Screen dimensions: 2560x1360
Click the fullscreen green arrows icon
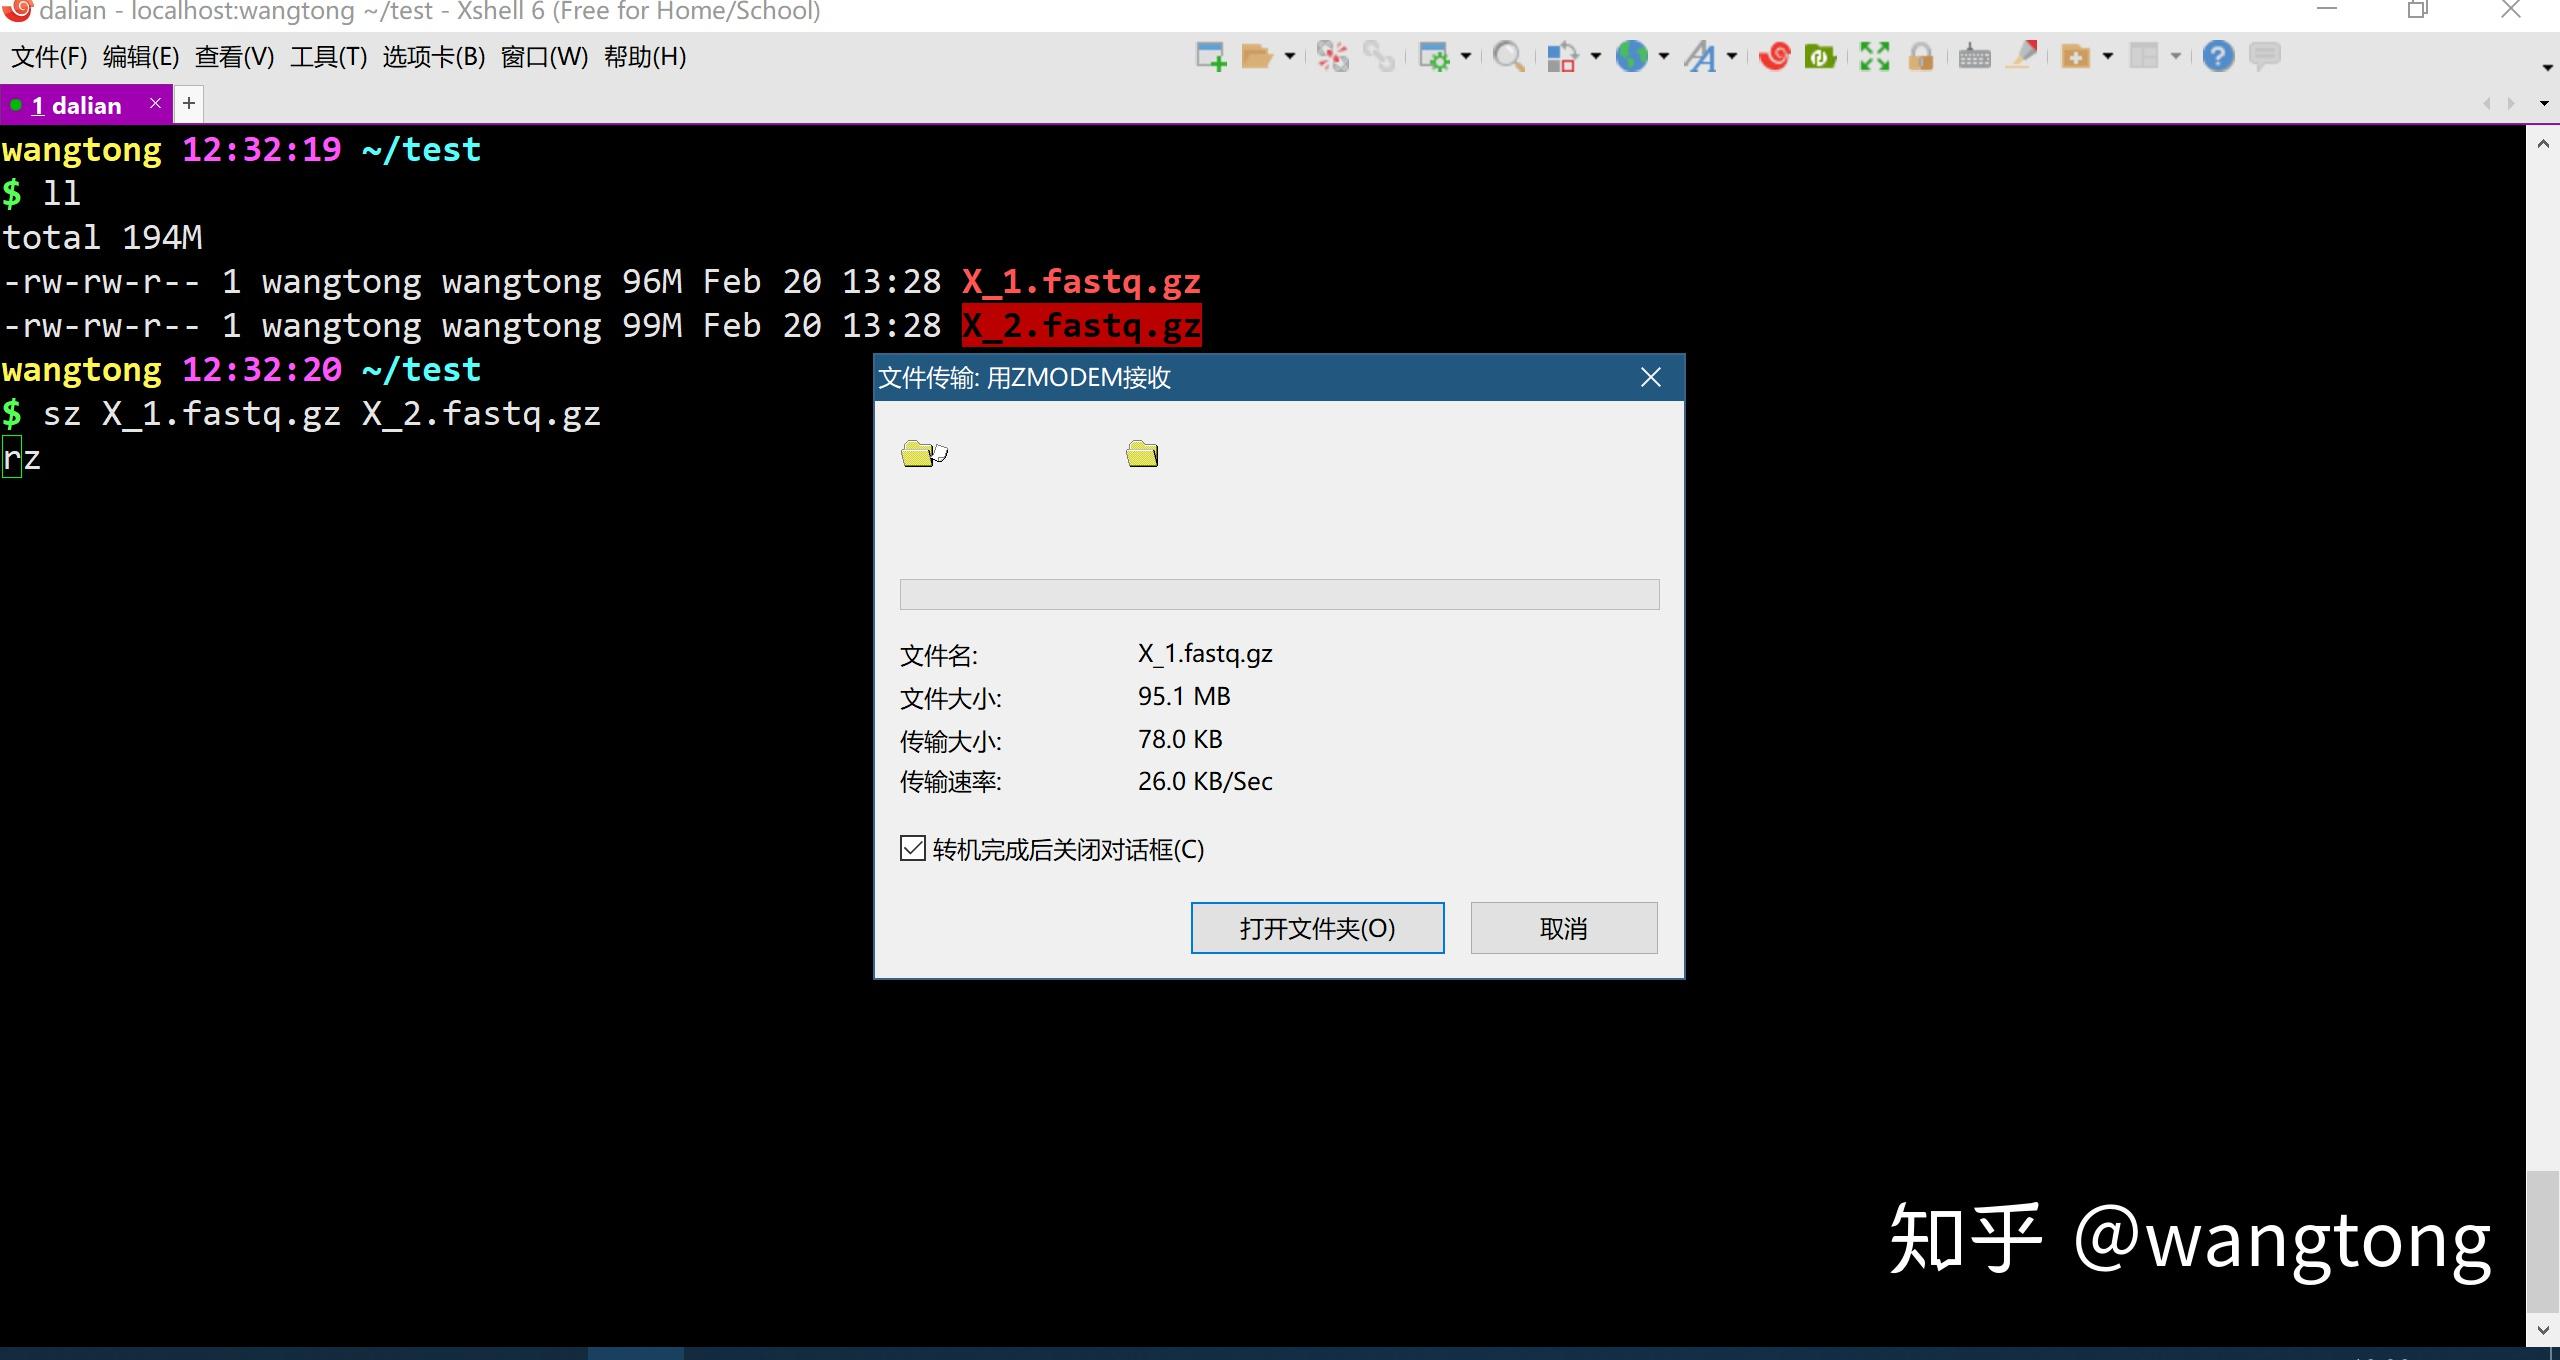pos(1874,57)
